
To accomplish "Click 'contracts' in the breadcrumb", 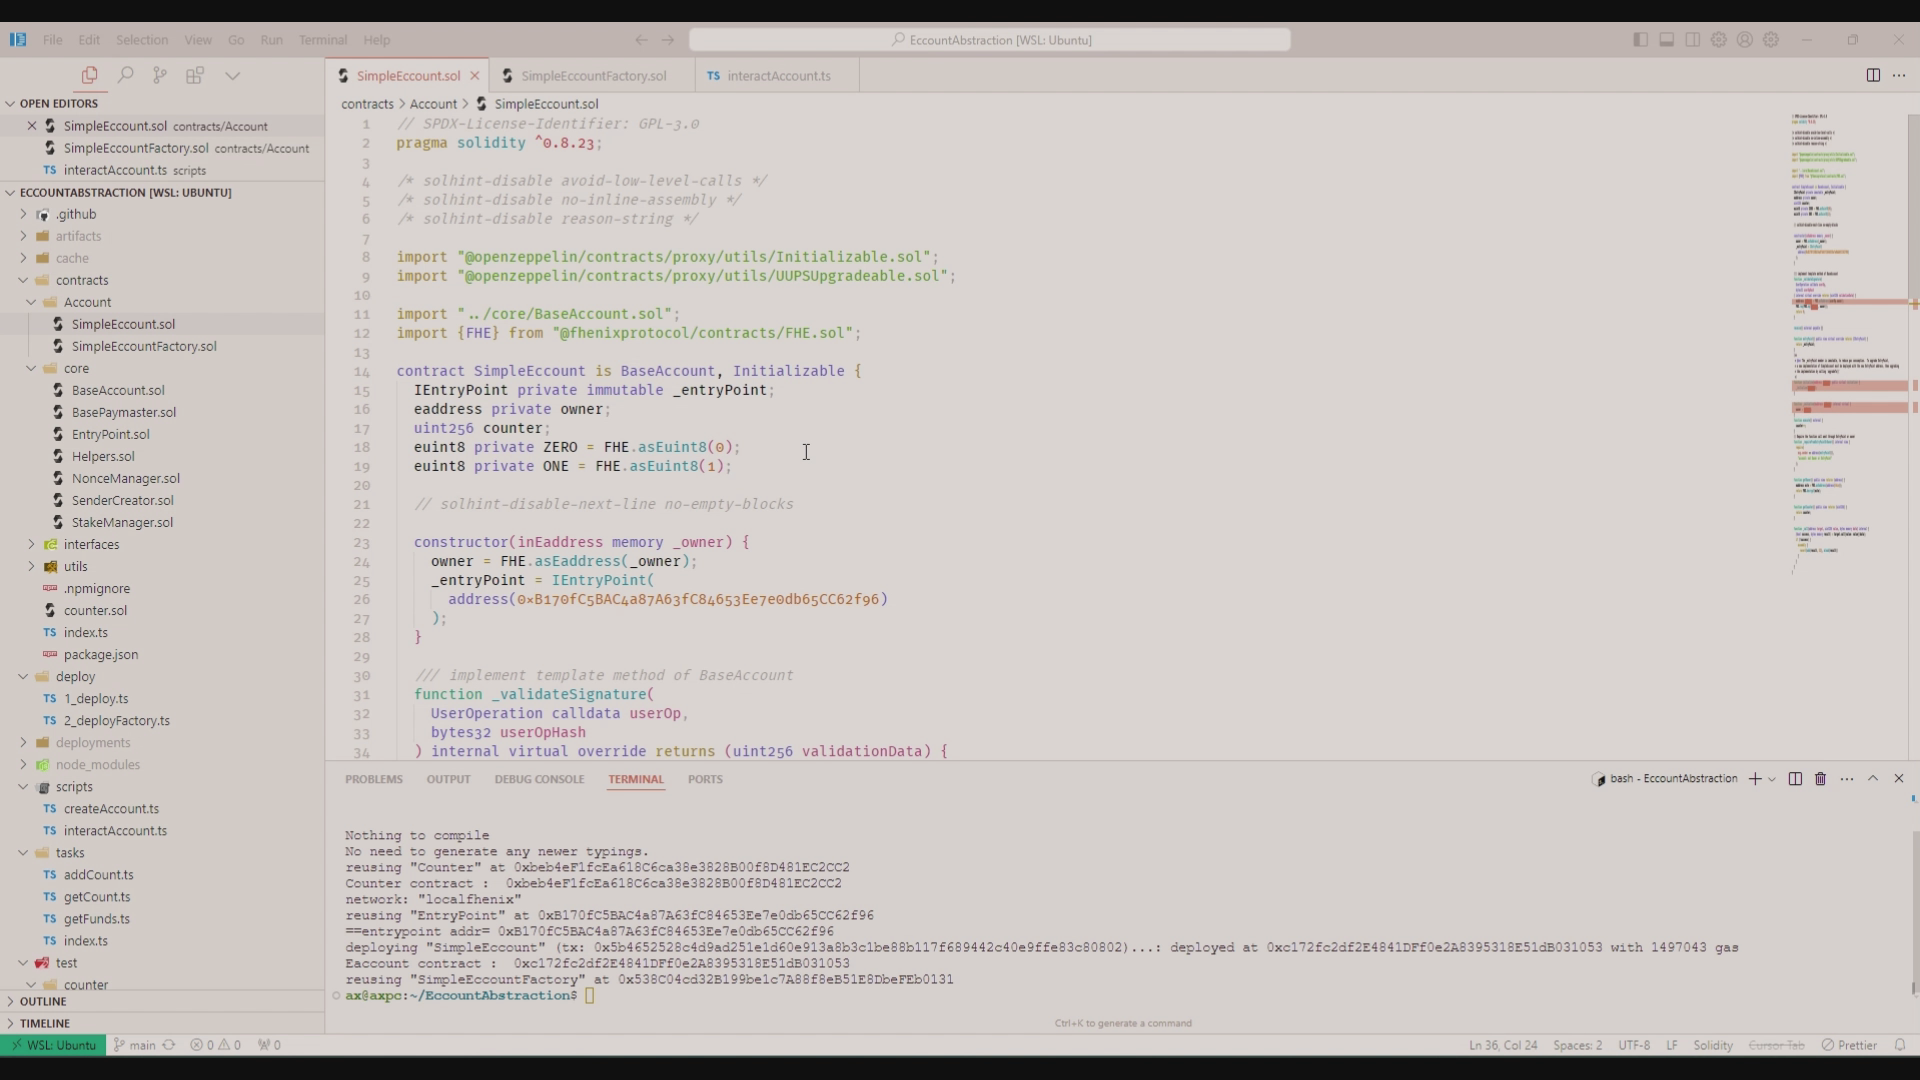I will 367,104.
